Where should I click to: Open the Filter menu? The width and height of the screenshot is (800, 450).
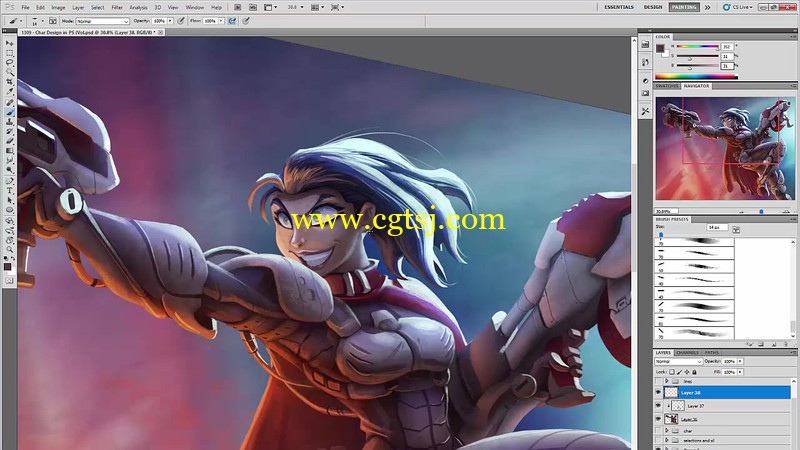click(117, 8)
